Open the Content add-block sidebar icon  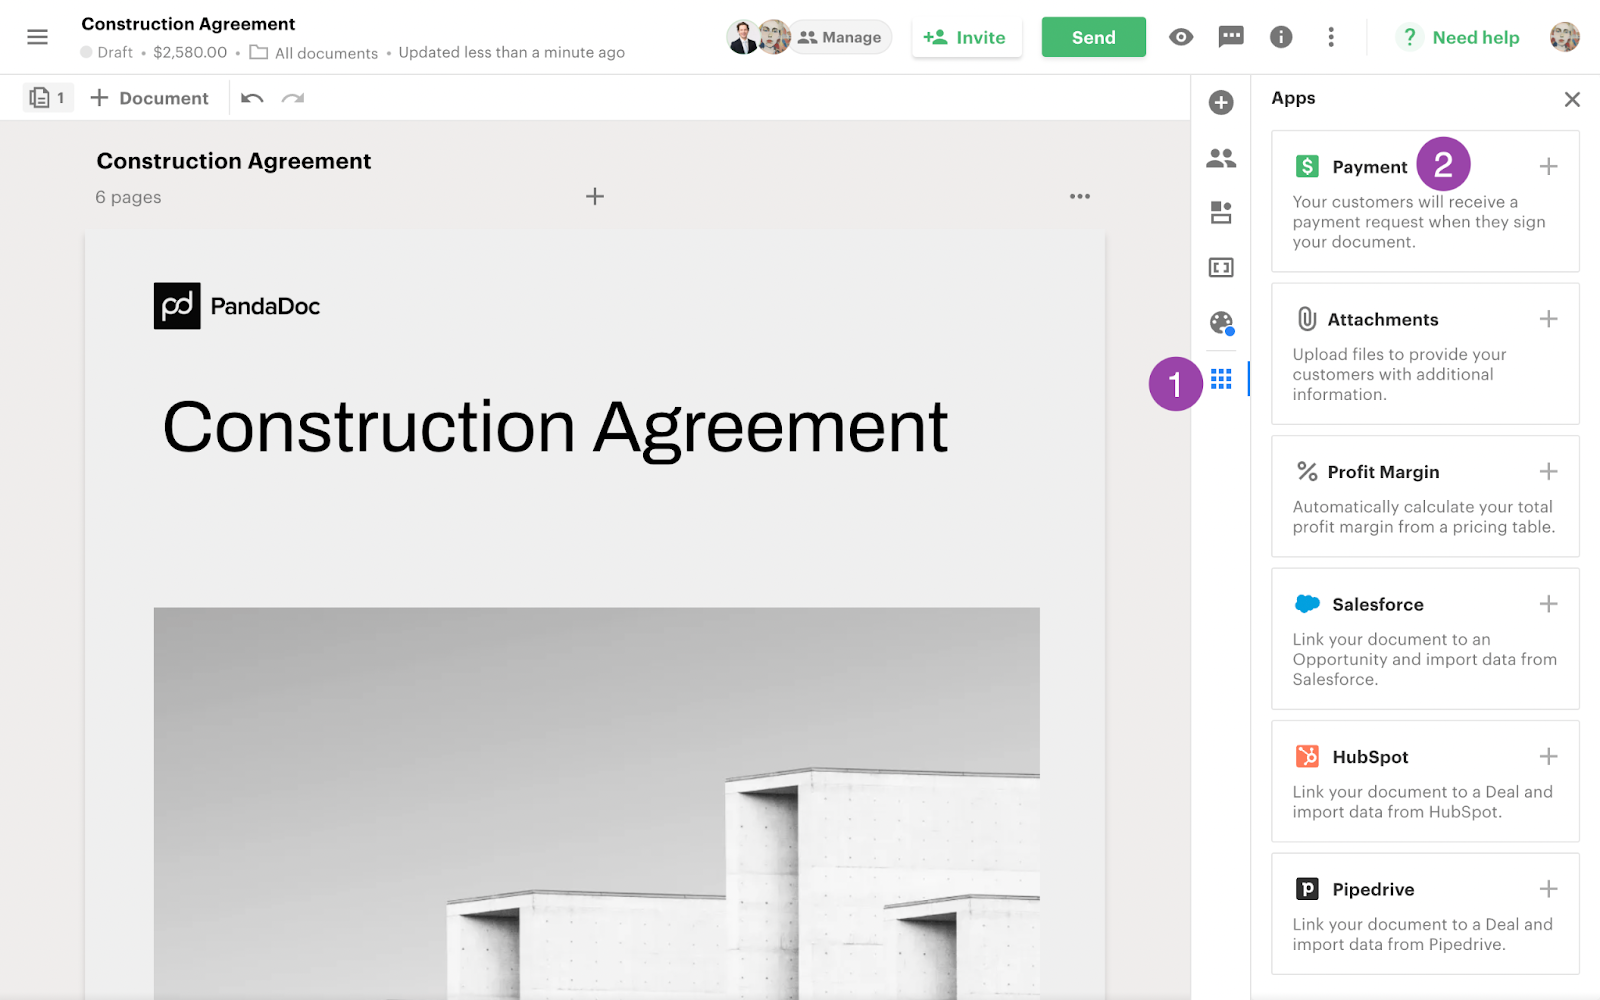click(1221, 102)
